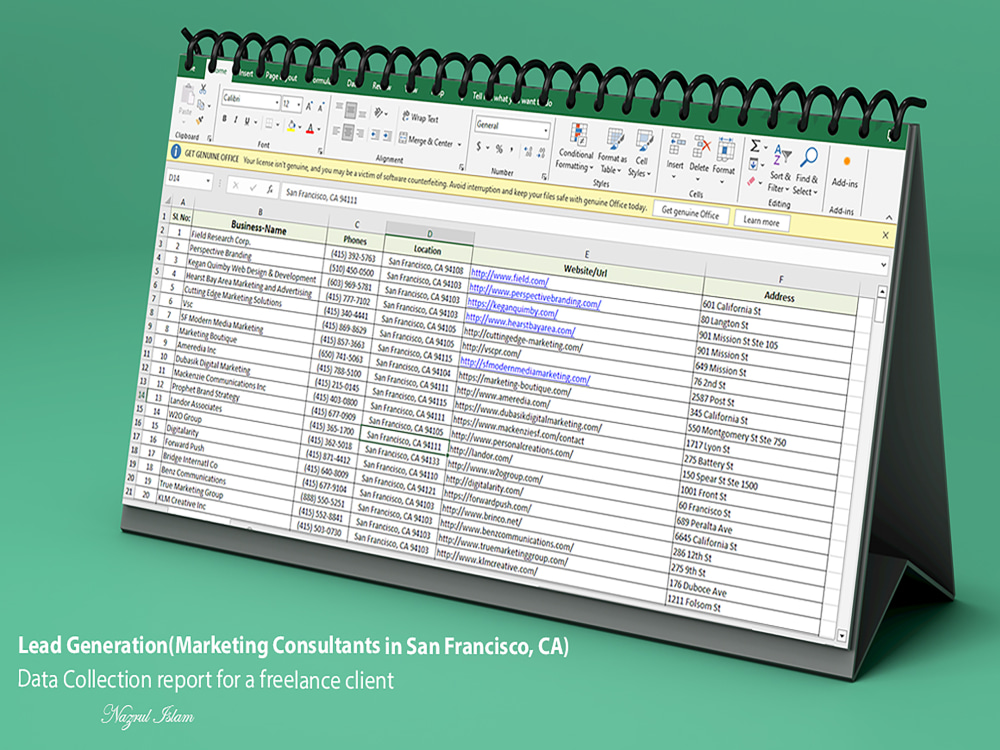This screenshot has width=1000, height=750.
Task: Open Conditional Formatting menu
Action: point(577,146)
